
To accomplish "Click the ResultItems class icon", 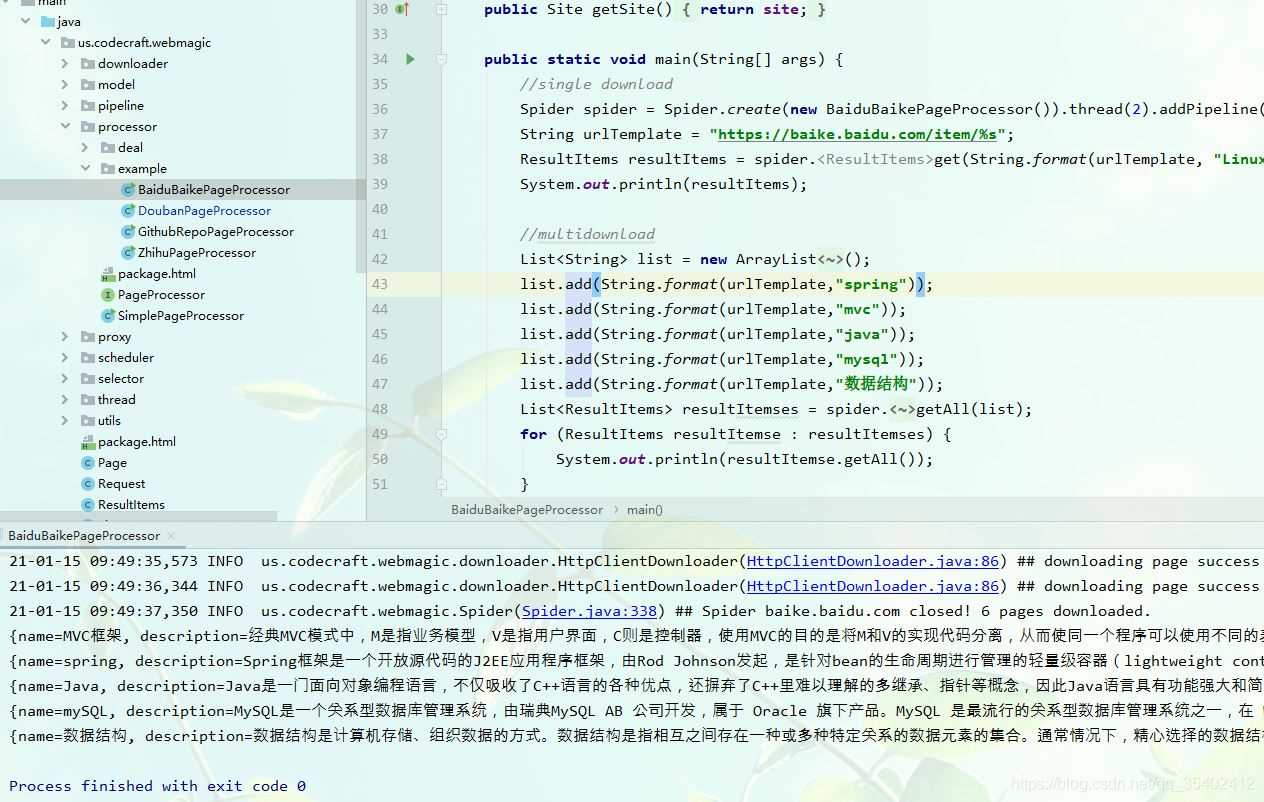I will coord(89,504).
